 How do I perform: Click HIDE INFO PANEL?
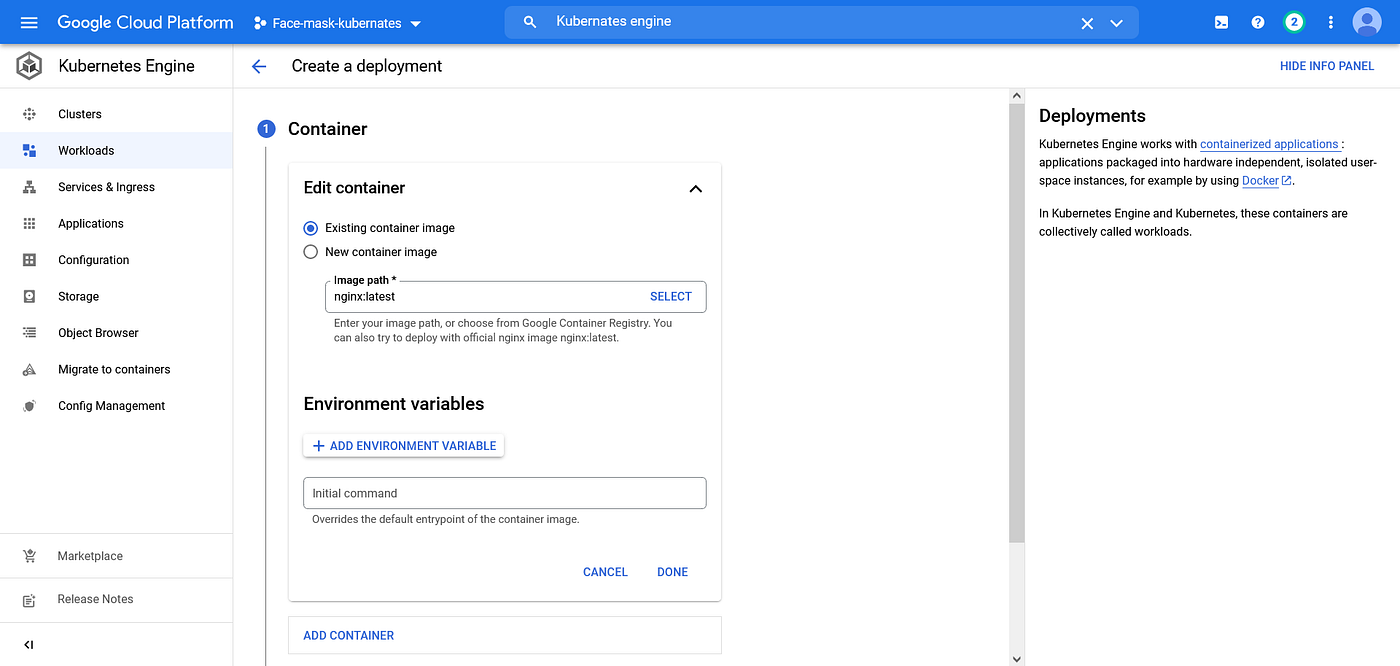click(1327, 66)
